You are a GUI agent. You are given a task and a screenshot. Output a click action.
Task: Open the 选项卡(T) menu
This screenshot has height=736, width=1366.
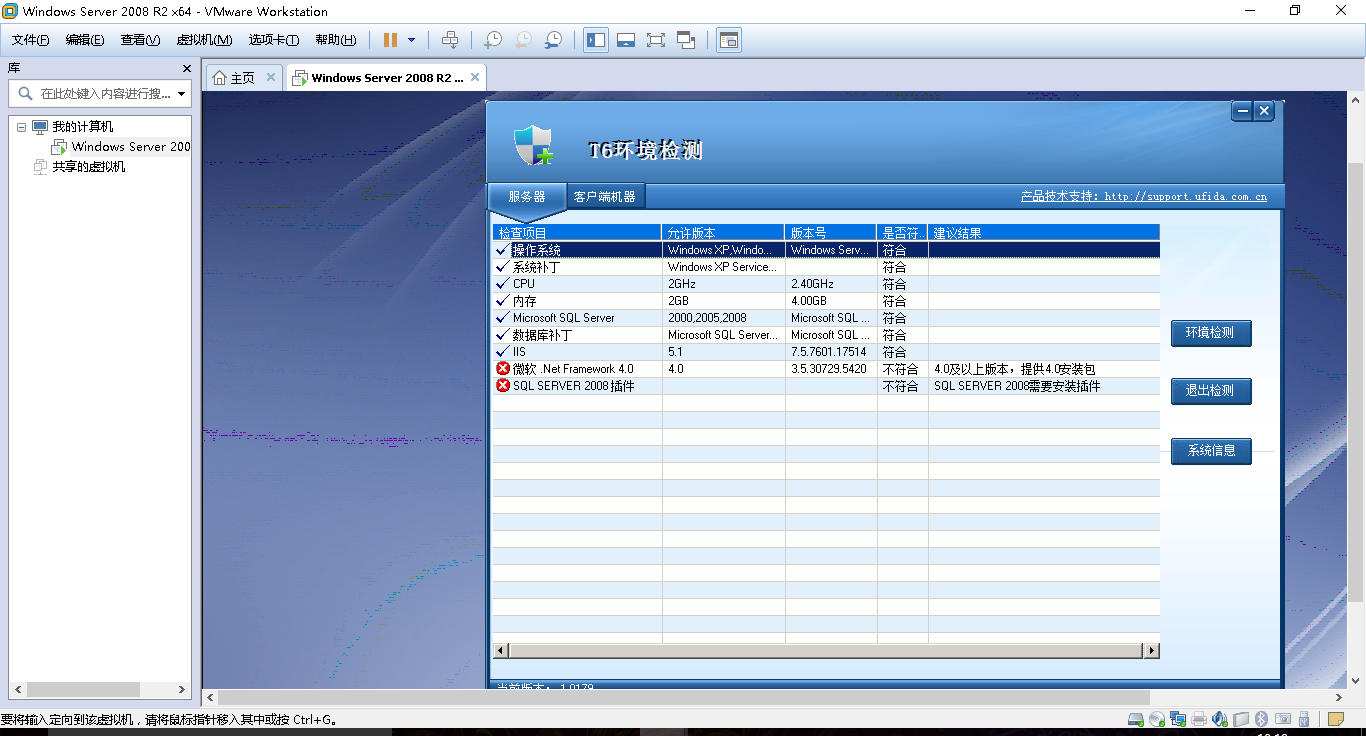click(x=274, y=40)
